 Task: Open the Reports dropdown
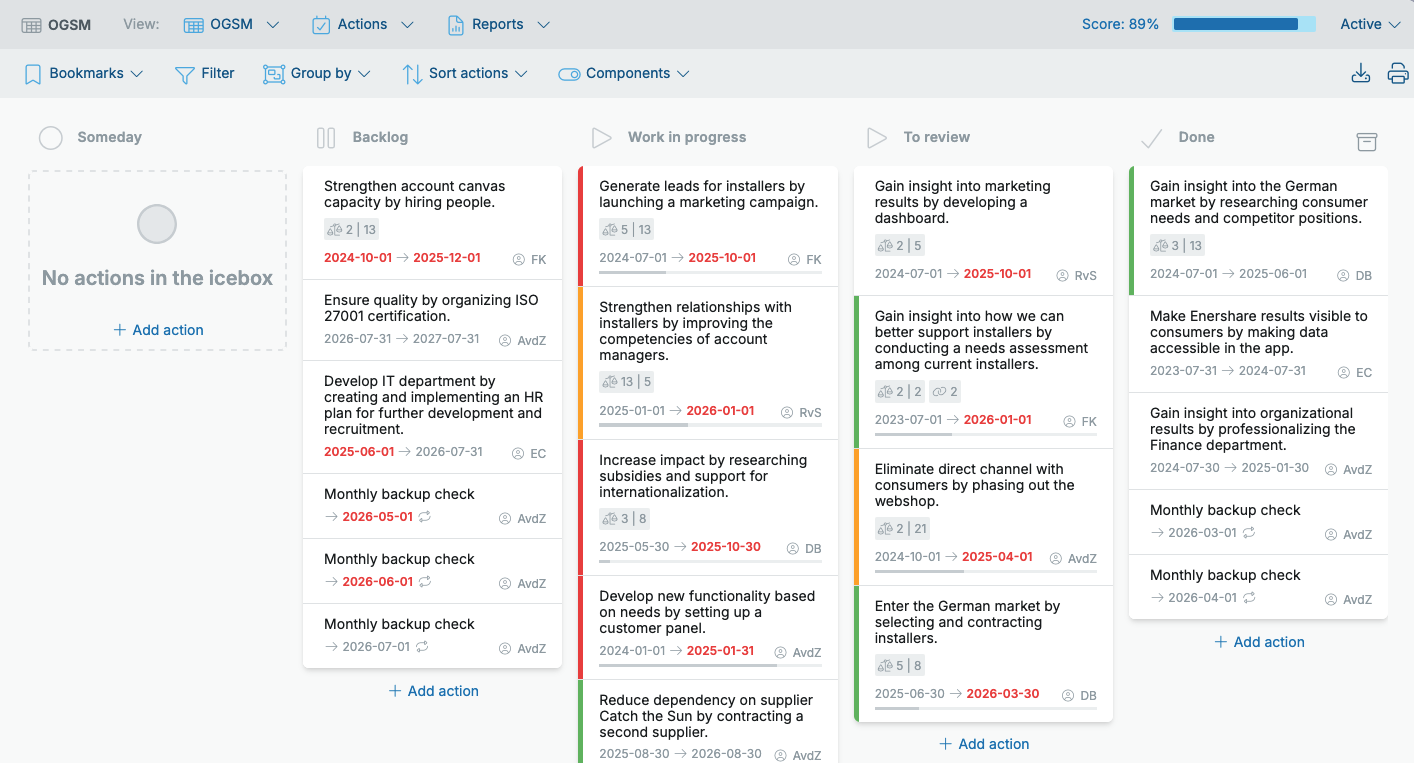(x=498, y=24)
